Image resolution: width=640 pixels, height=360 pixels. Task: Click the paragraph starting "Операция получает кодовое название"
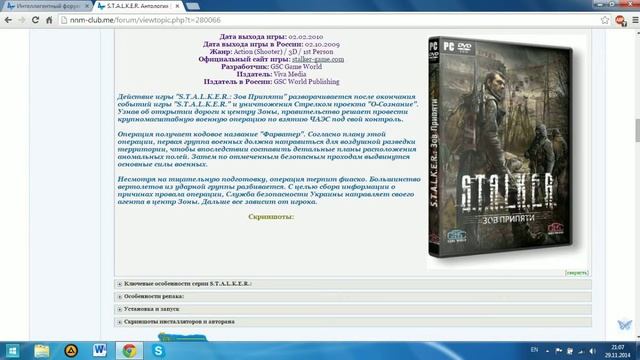(x=267, y=149)
